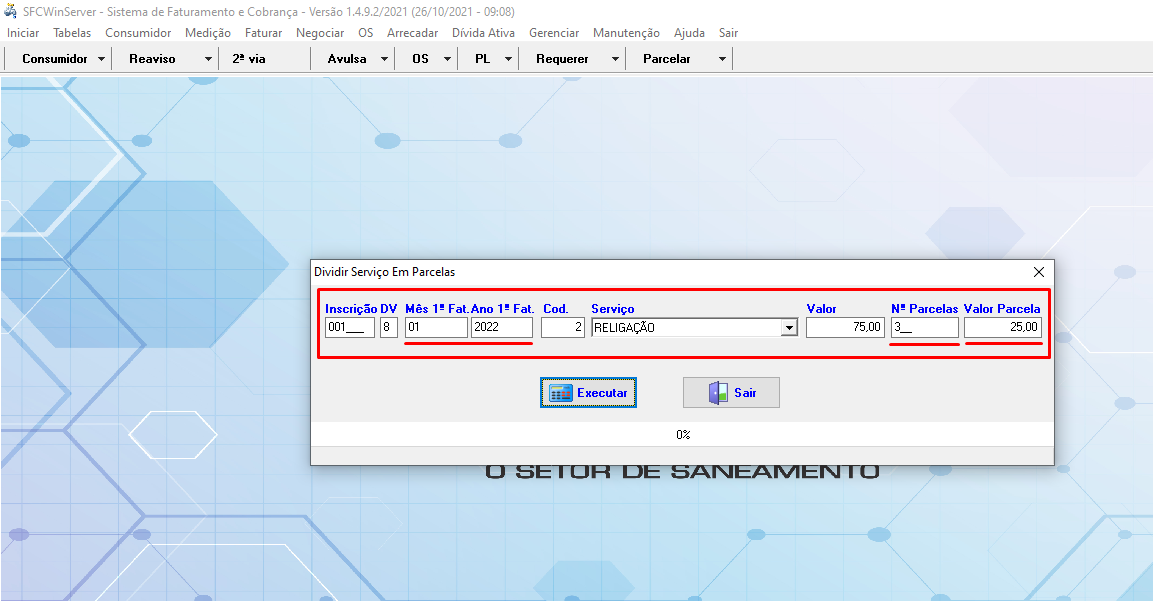
Task: Click the Executar button calculator icon
Action: coord(561,393)
